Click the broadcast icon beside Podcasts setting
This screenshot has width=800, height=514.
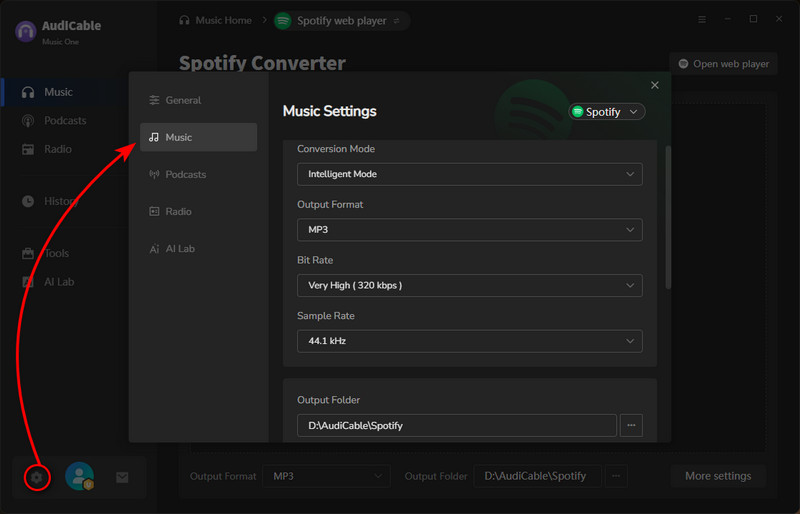click(x=154, y=174)
